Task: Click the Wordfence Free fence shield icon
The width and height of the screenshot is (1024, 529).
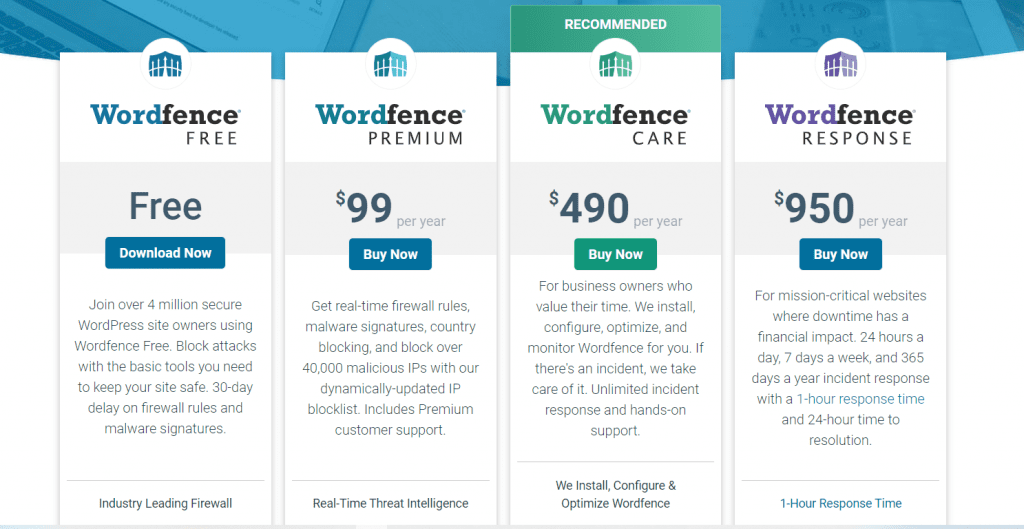Action: coord(165,66)
